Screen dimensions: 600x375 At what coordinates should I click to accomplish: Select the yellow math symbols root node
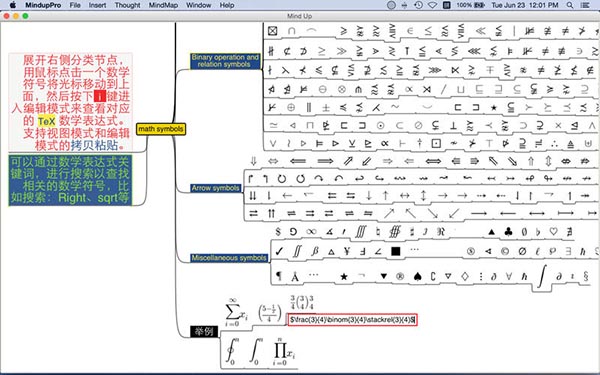click(x=161, y=129)
